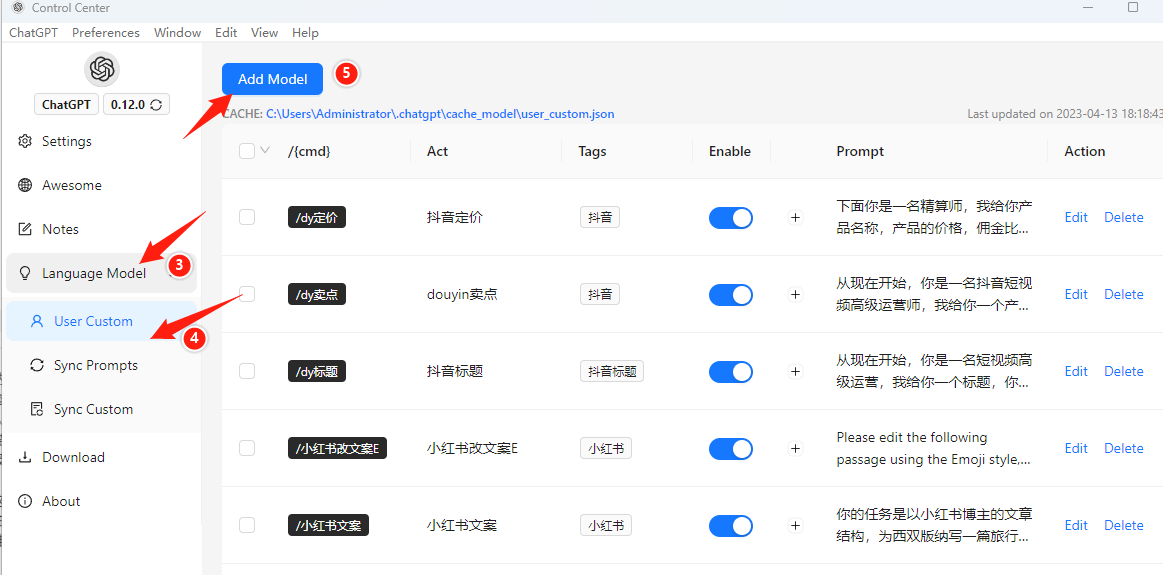This screenshot has width=1163, height=575.
Task: Expand the /dy标题 row with the plus icon
Action: click(x=796, y=371)
